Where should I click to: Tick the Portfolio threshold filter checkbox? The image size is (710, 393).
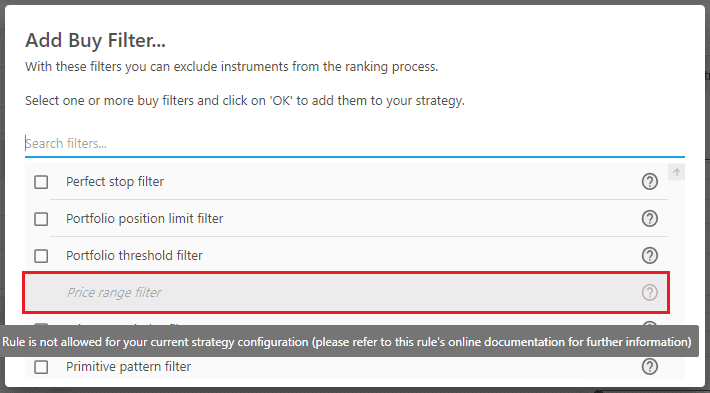tap(41, 256)
